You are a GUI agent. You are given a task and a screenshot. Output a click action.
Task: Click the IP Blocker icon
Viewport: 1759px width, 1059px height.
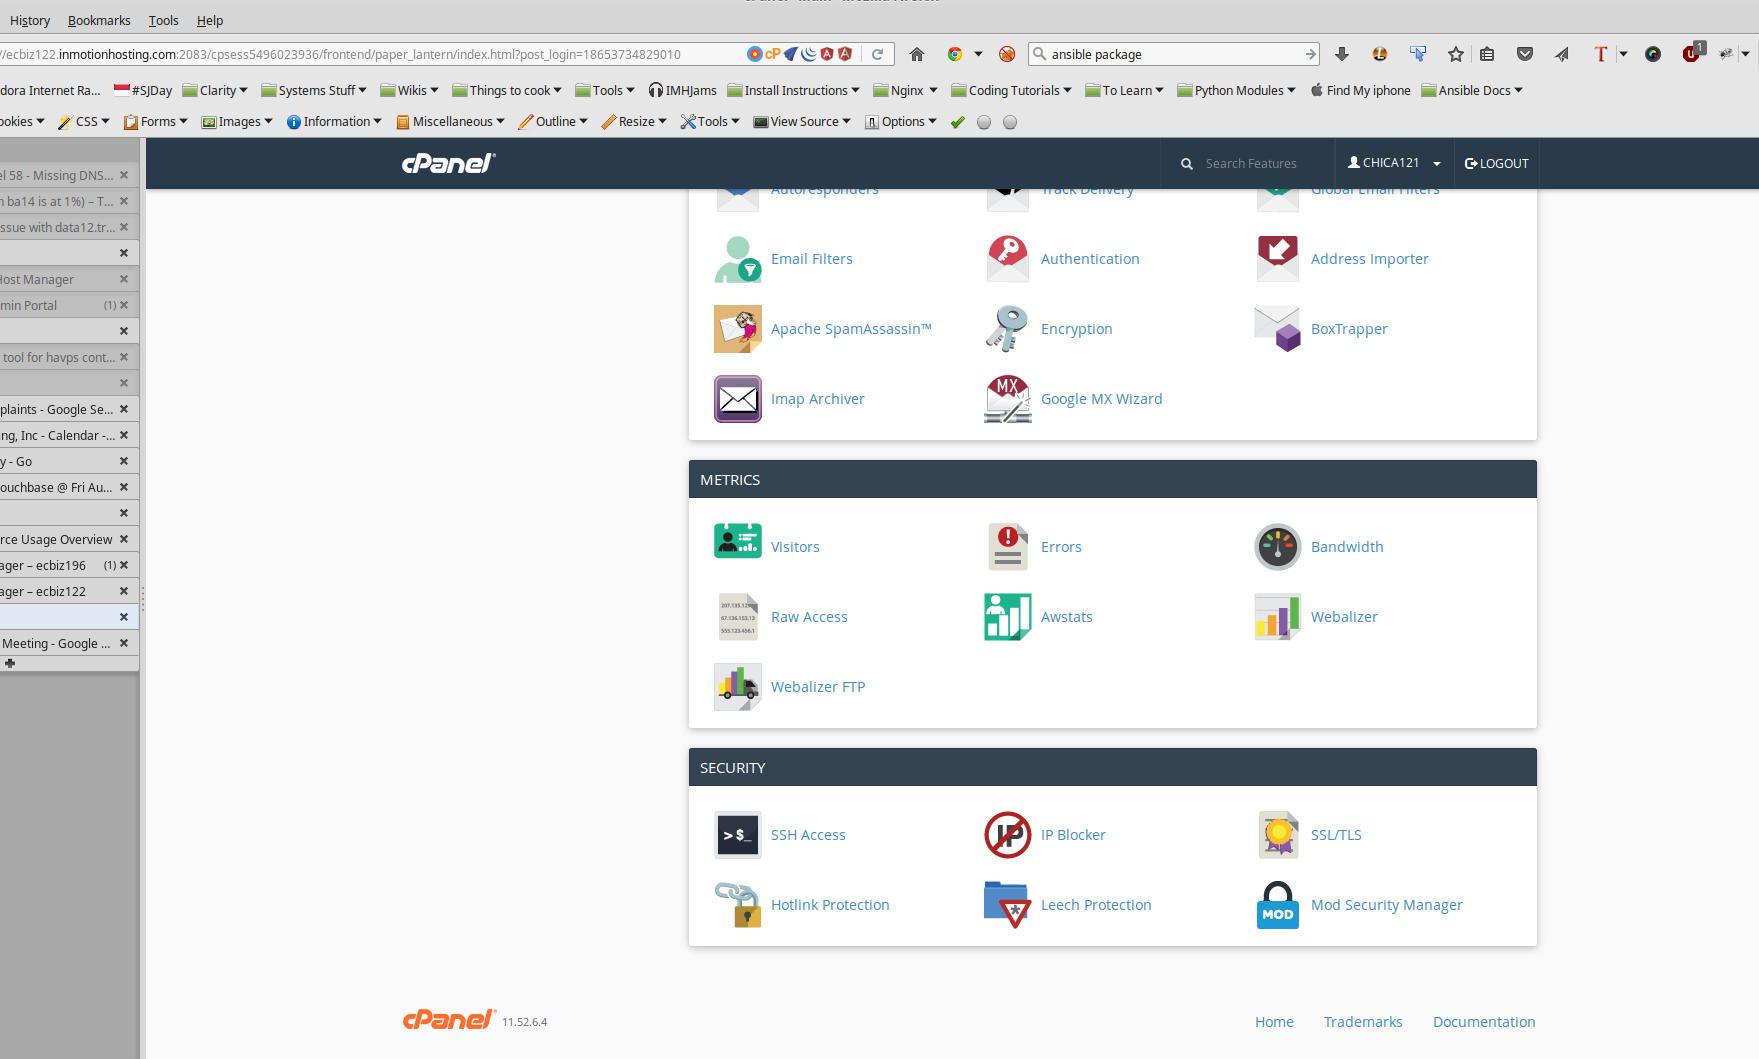1007,835
